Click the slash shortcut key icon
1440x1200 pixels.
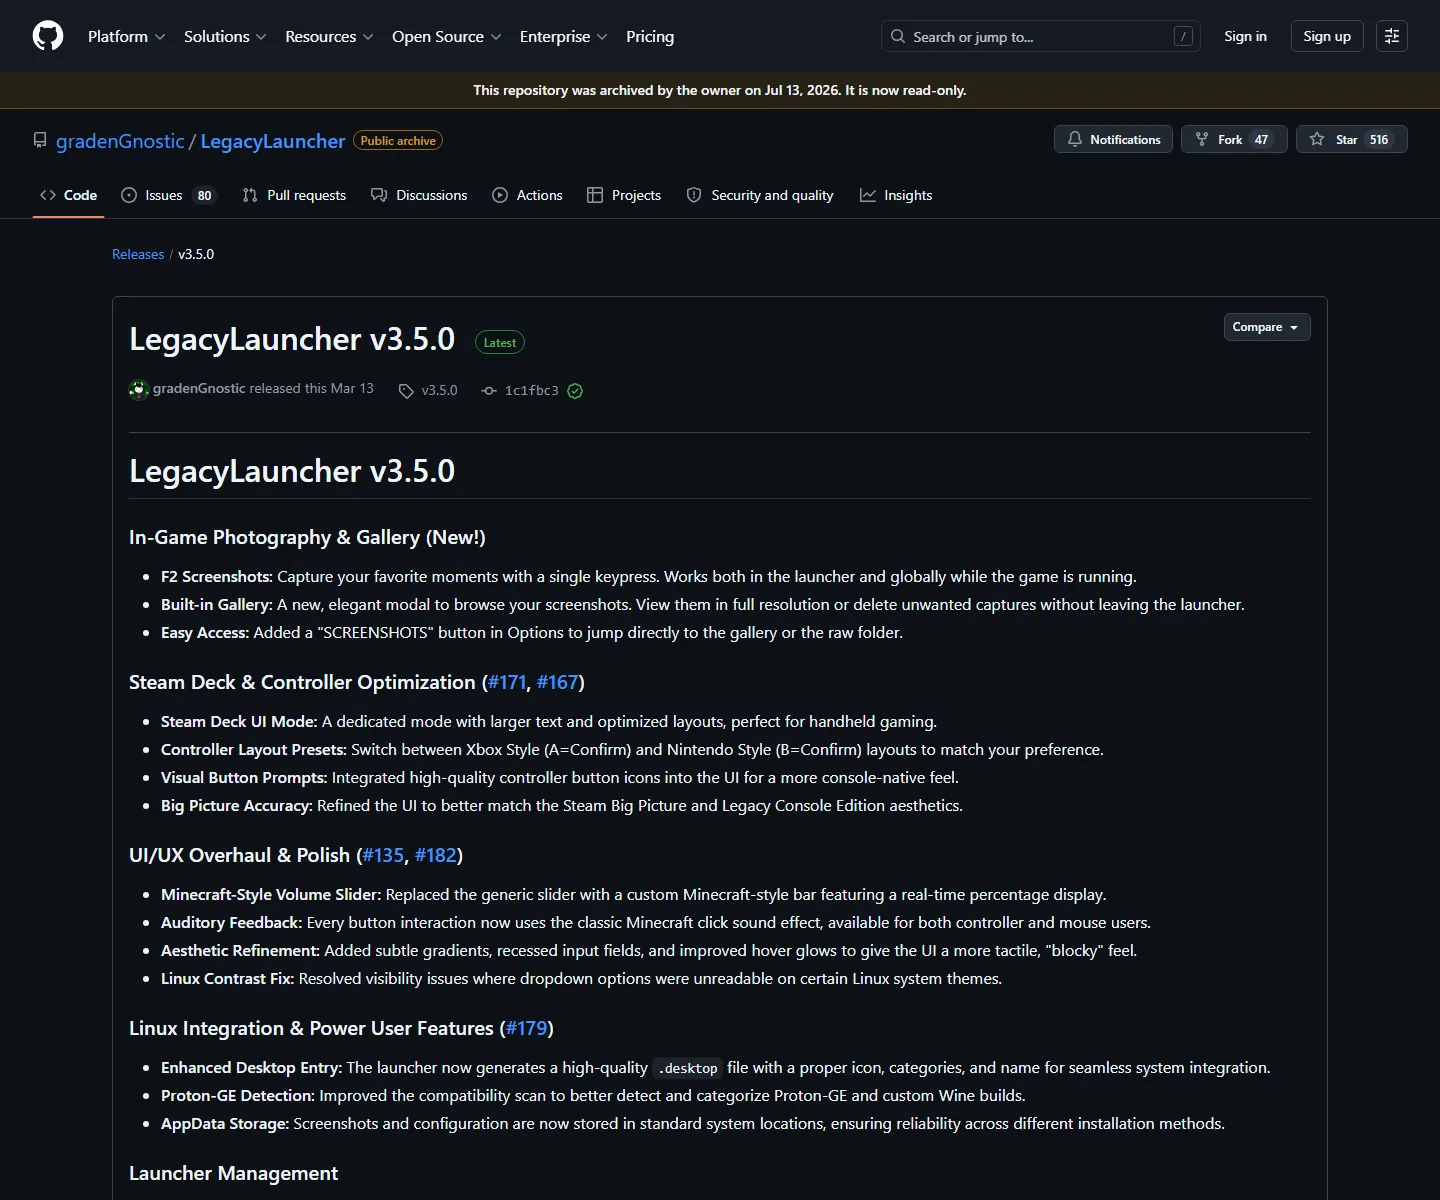click(1183, 36)
